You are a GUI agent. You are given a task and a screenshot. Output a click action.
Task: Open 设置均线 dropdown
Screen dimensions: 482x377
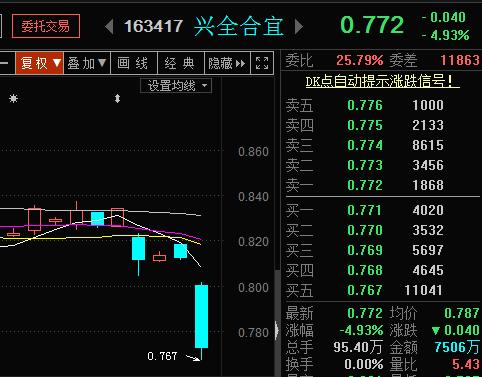pyautogui.click(x=176, y=86)
